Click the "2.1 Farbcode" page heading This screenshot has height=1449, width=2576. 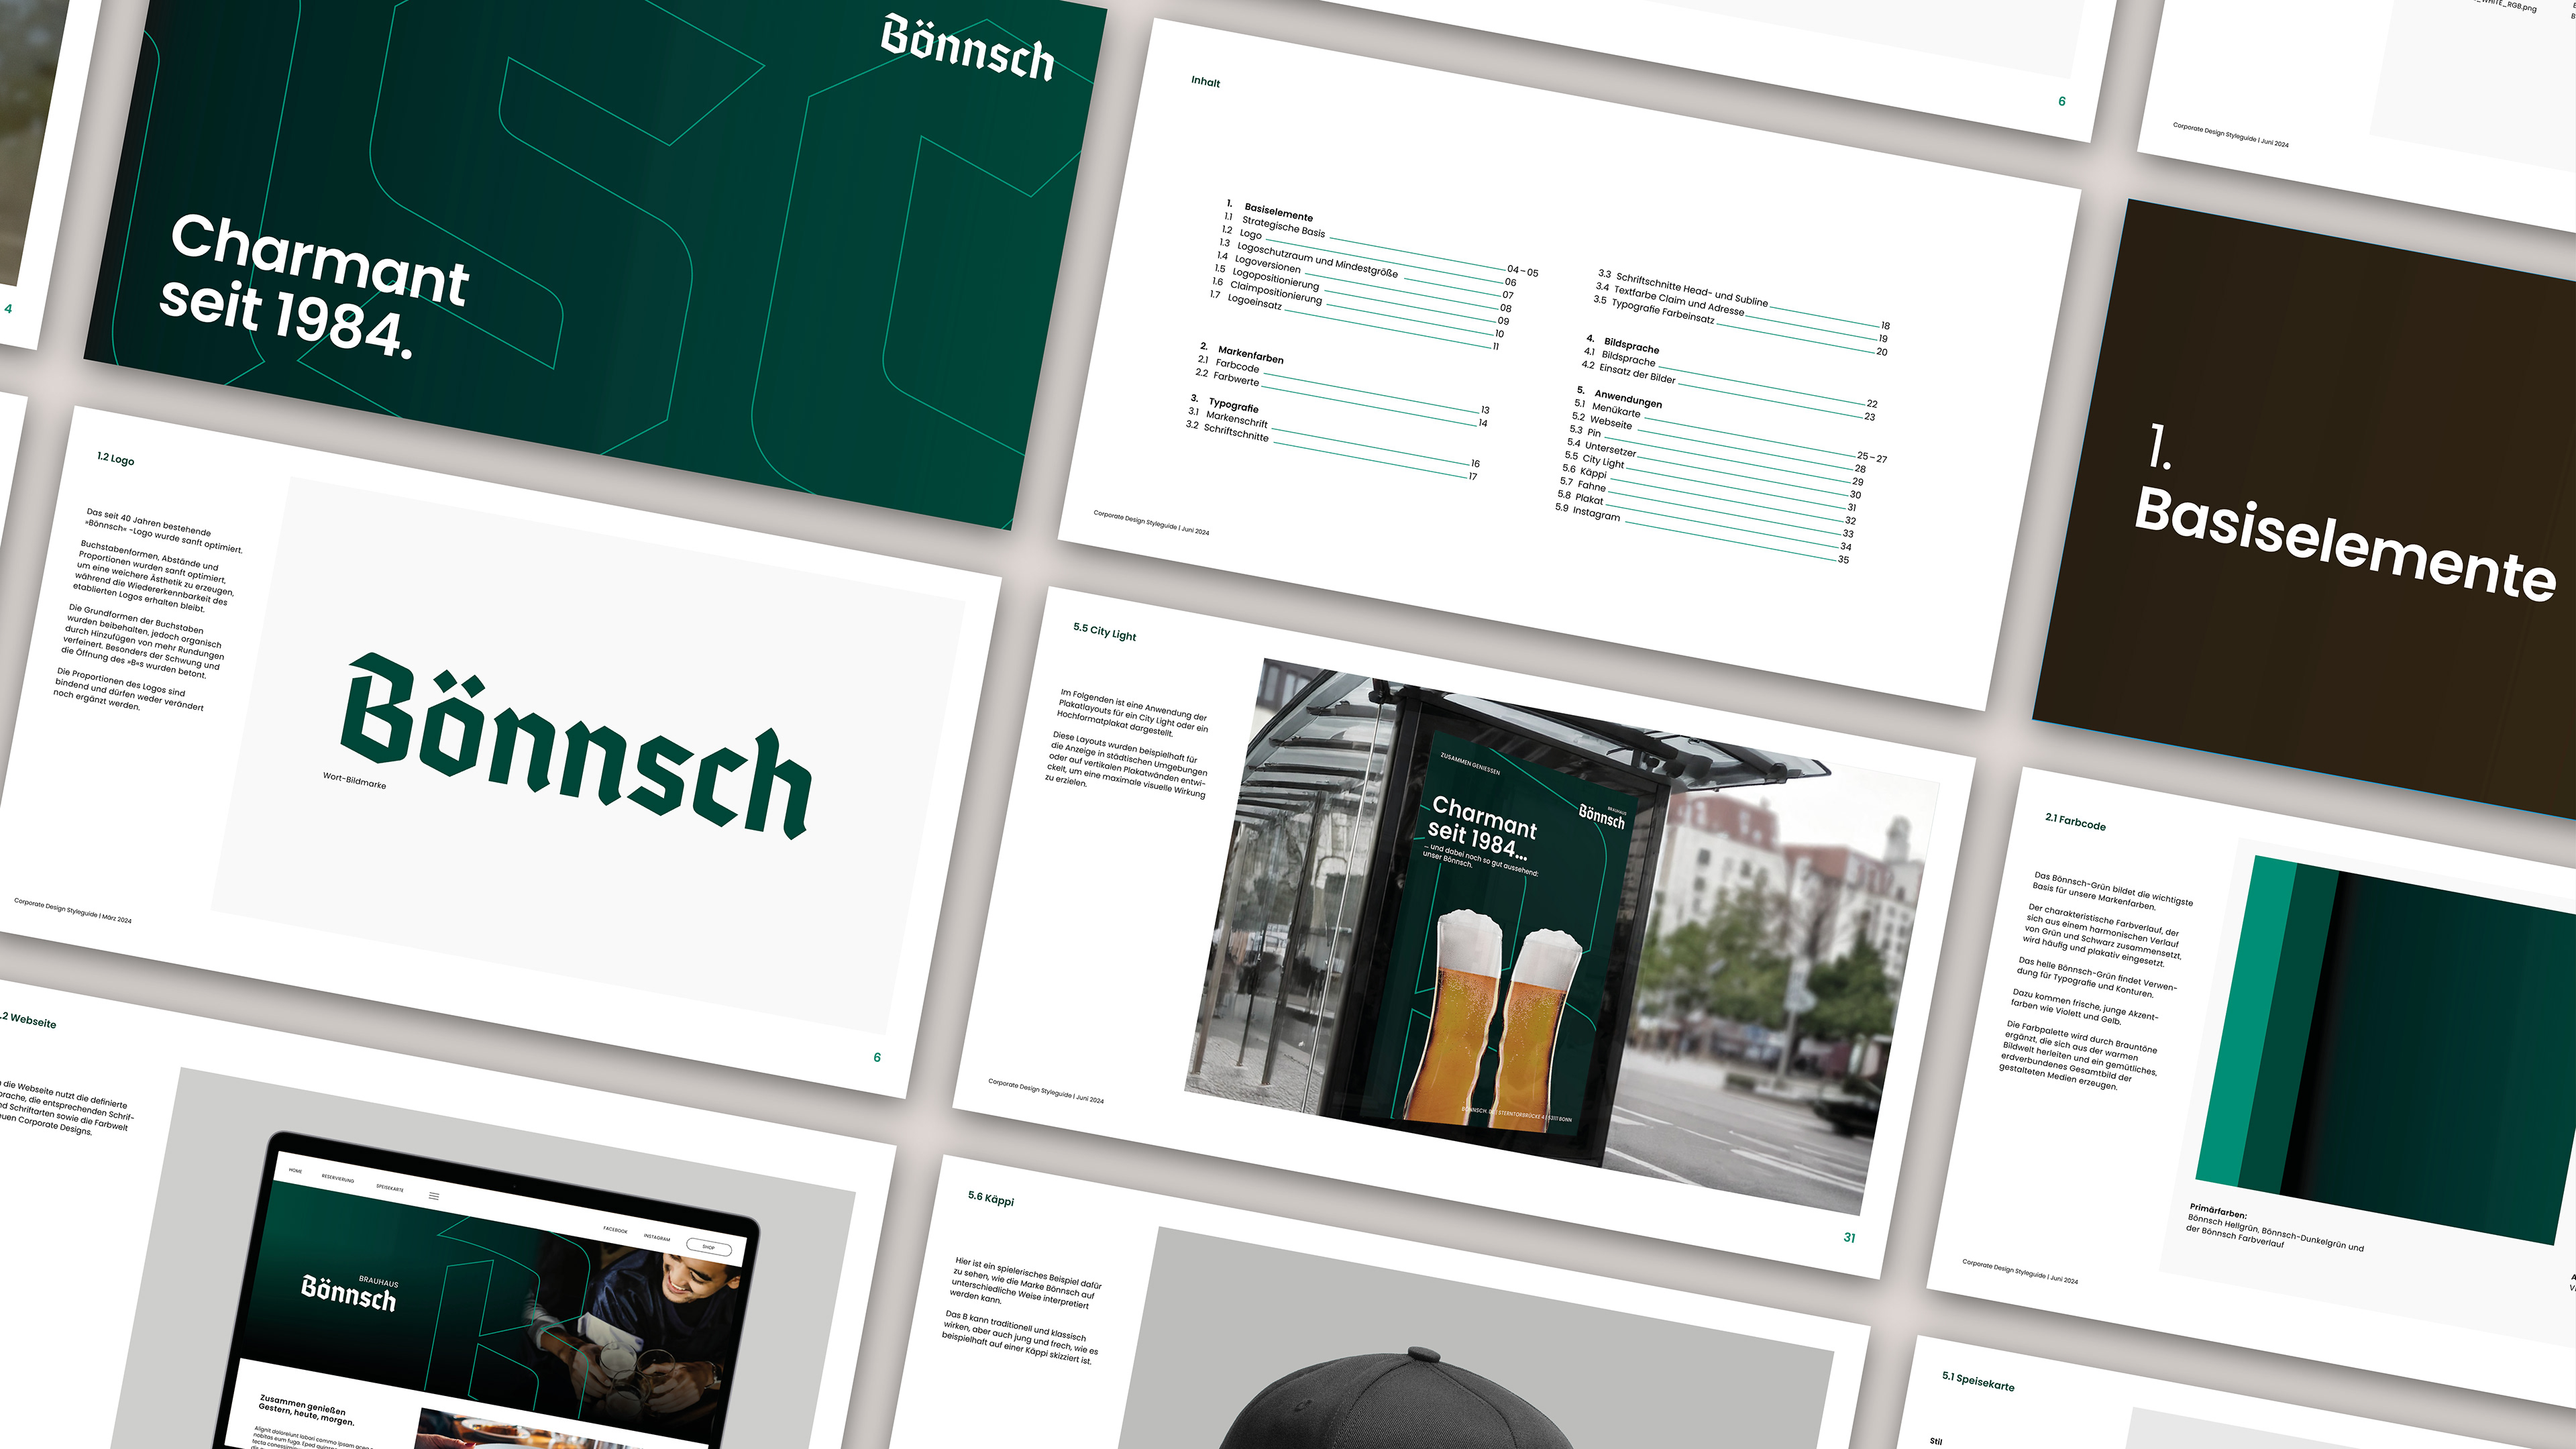[x=2075, y=822]
